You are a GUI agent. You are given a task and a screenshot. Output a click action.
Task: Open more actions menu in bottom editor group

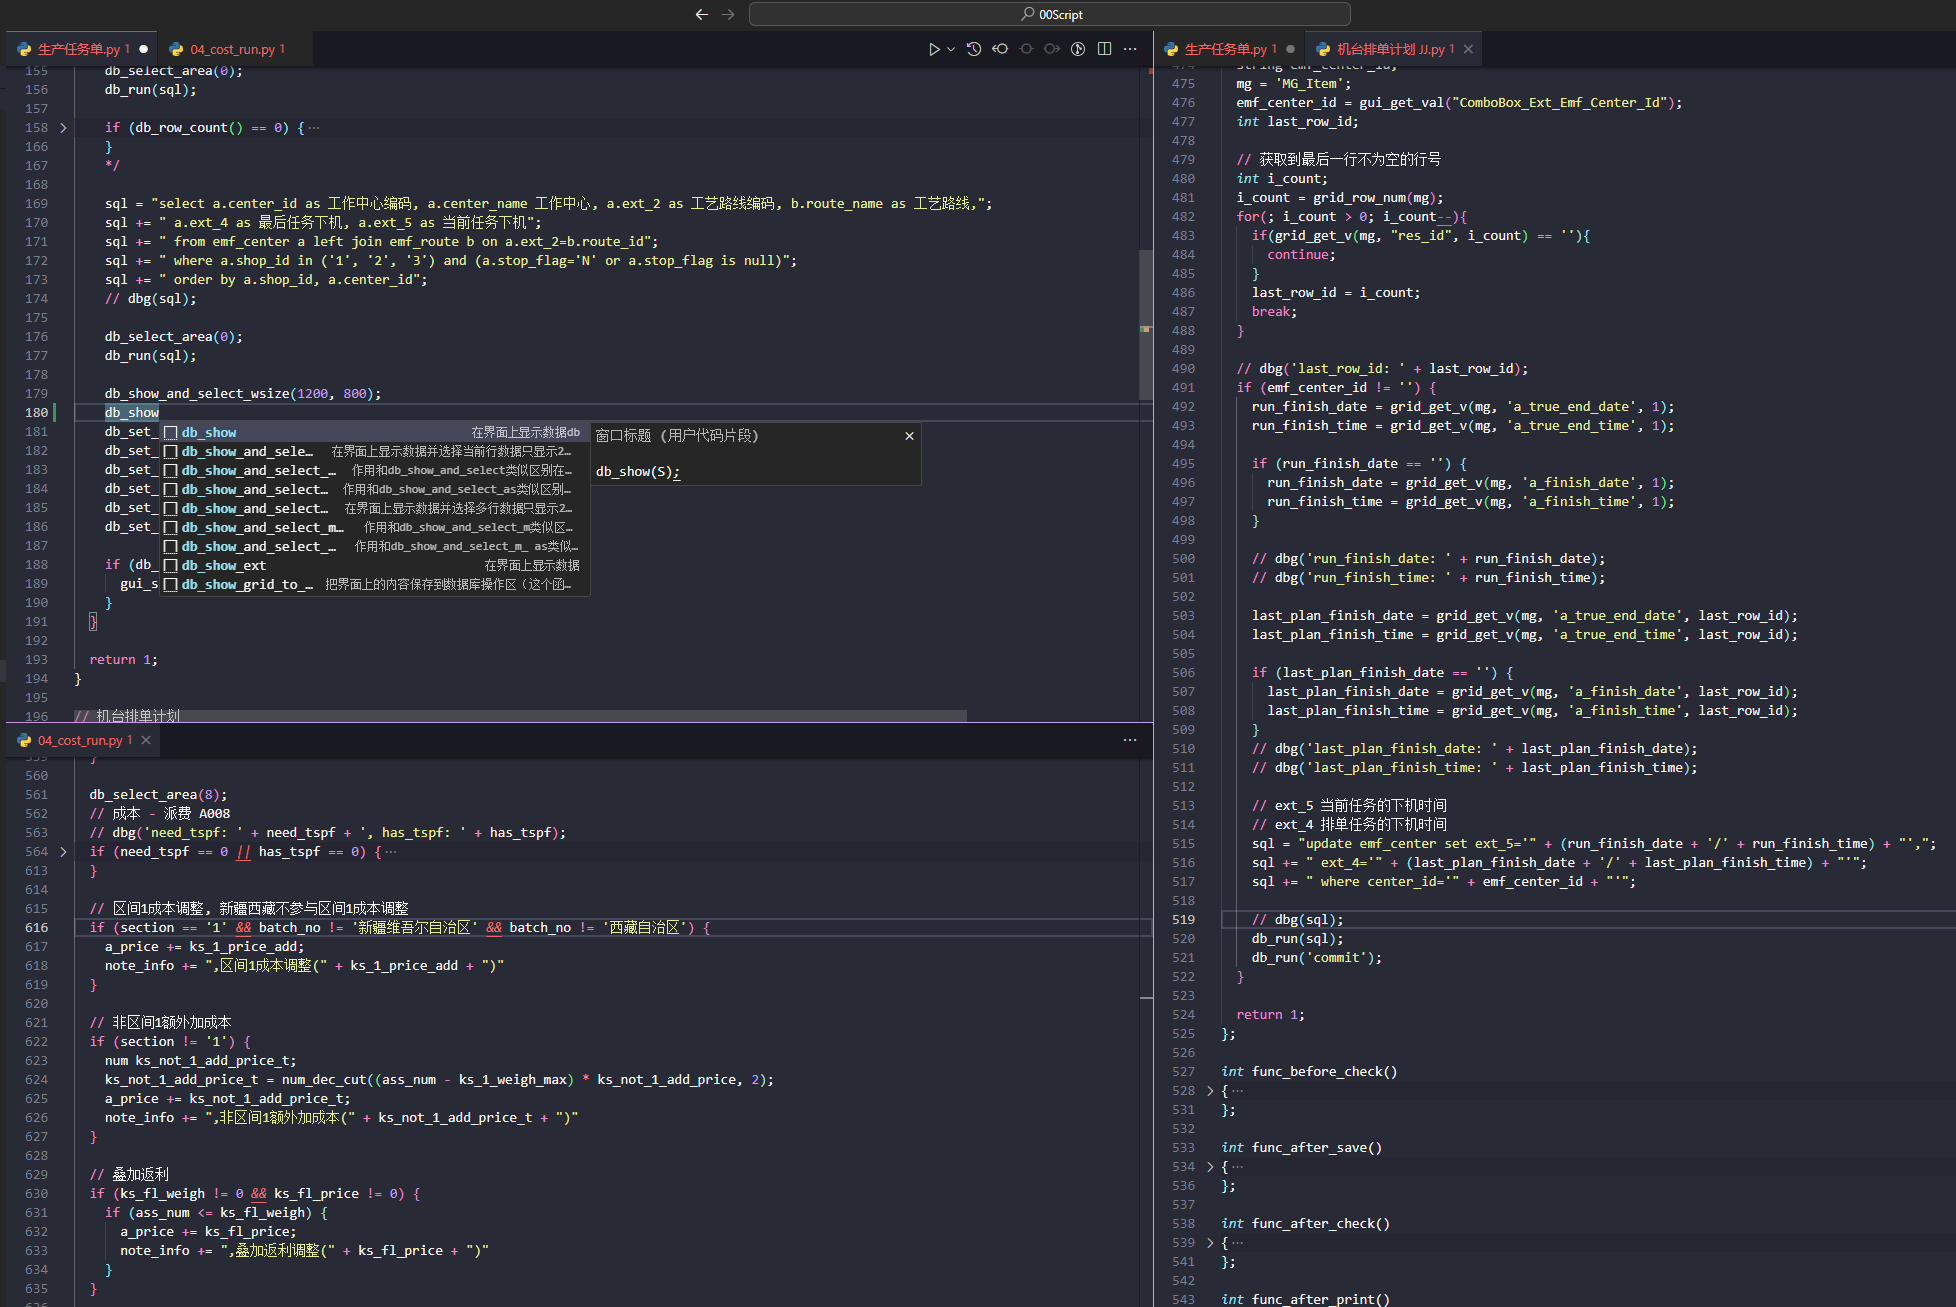1130,740
